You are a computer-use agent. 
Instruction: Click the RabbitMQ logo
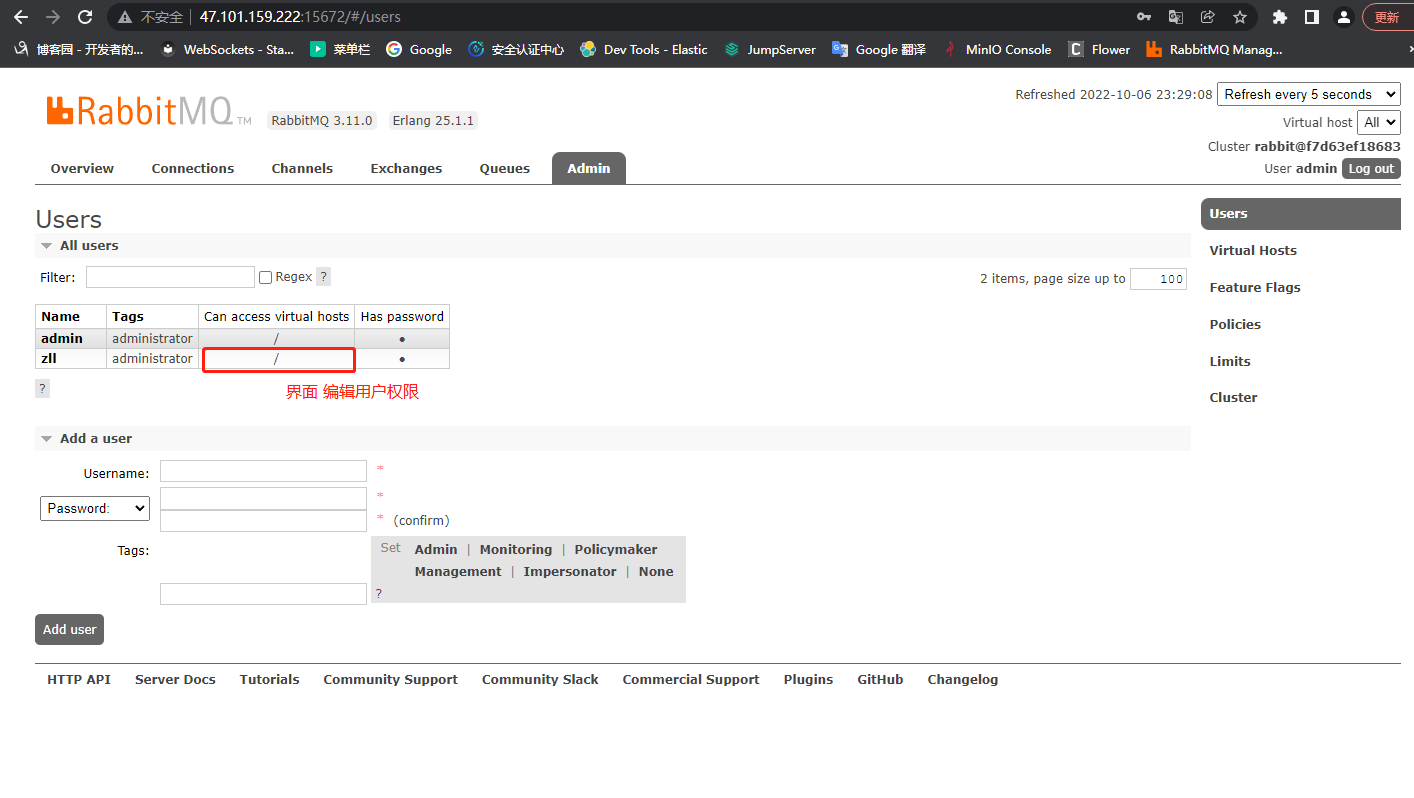point(148,111)
